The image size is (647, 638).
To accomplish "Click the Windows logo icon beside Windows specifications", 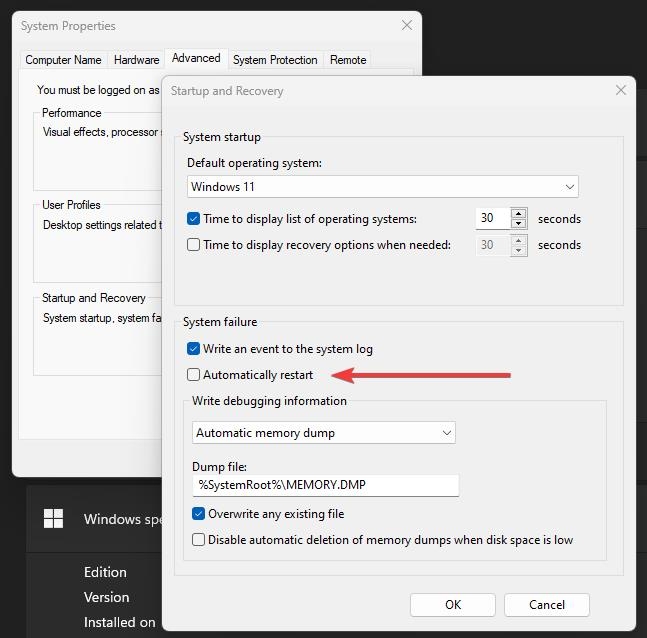I will [54, 518].
